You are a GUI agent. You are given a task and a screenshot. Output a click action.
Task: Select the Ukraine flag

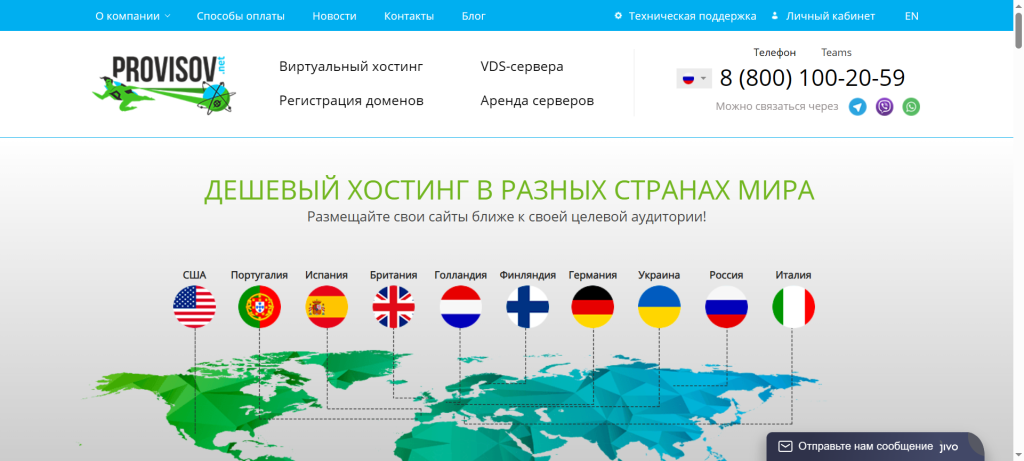coord(659,306)
